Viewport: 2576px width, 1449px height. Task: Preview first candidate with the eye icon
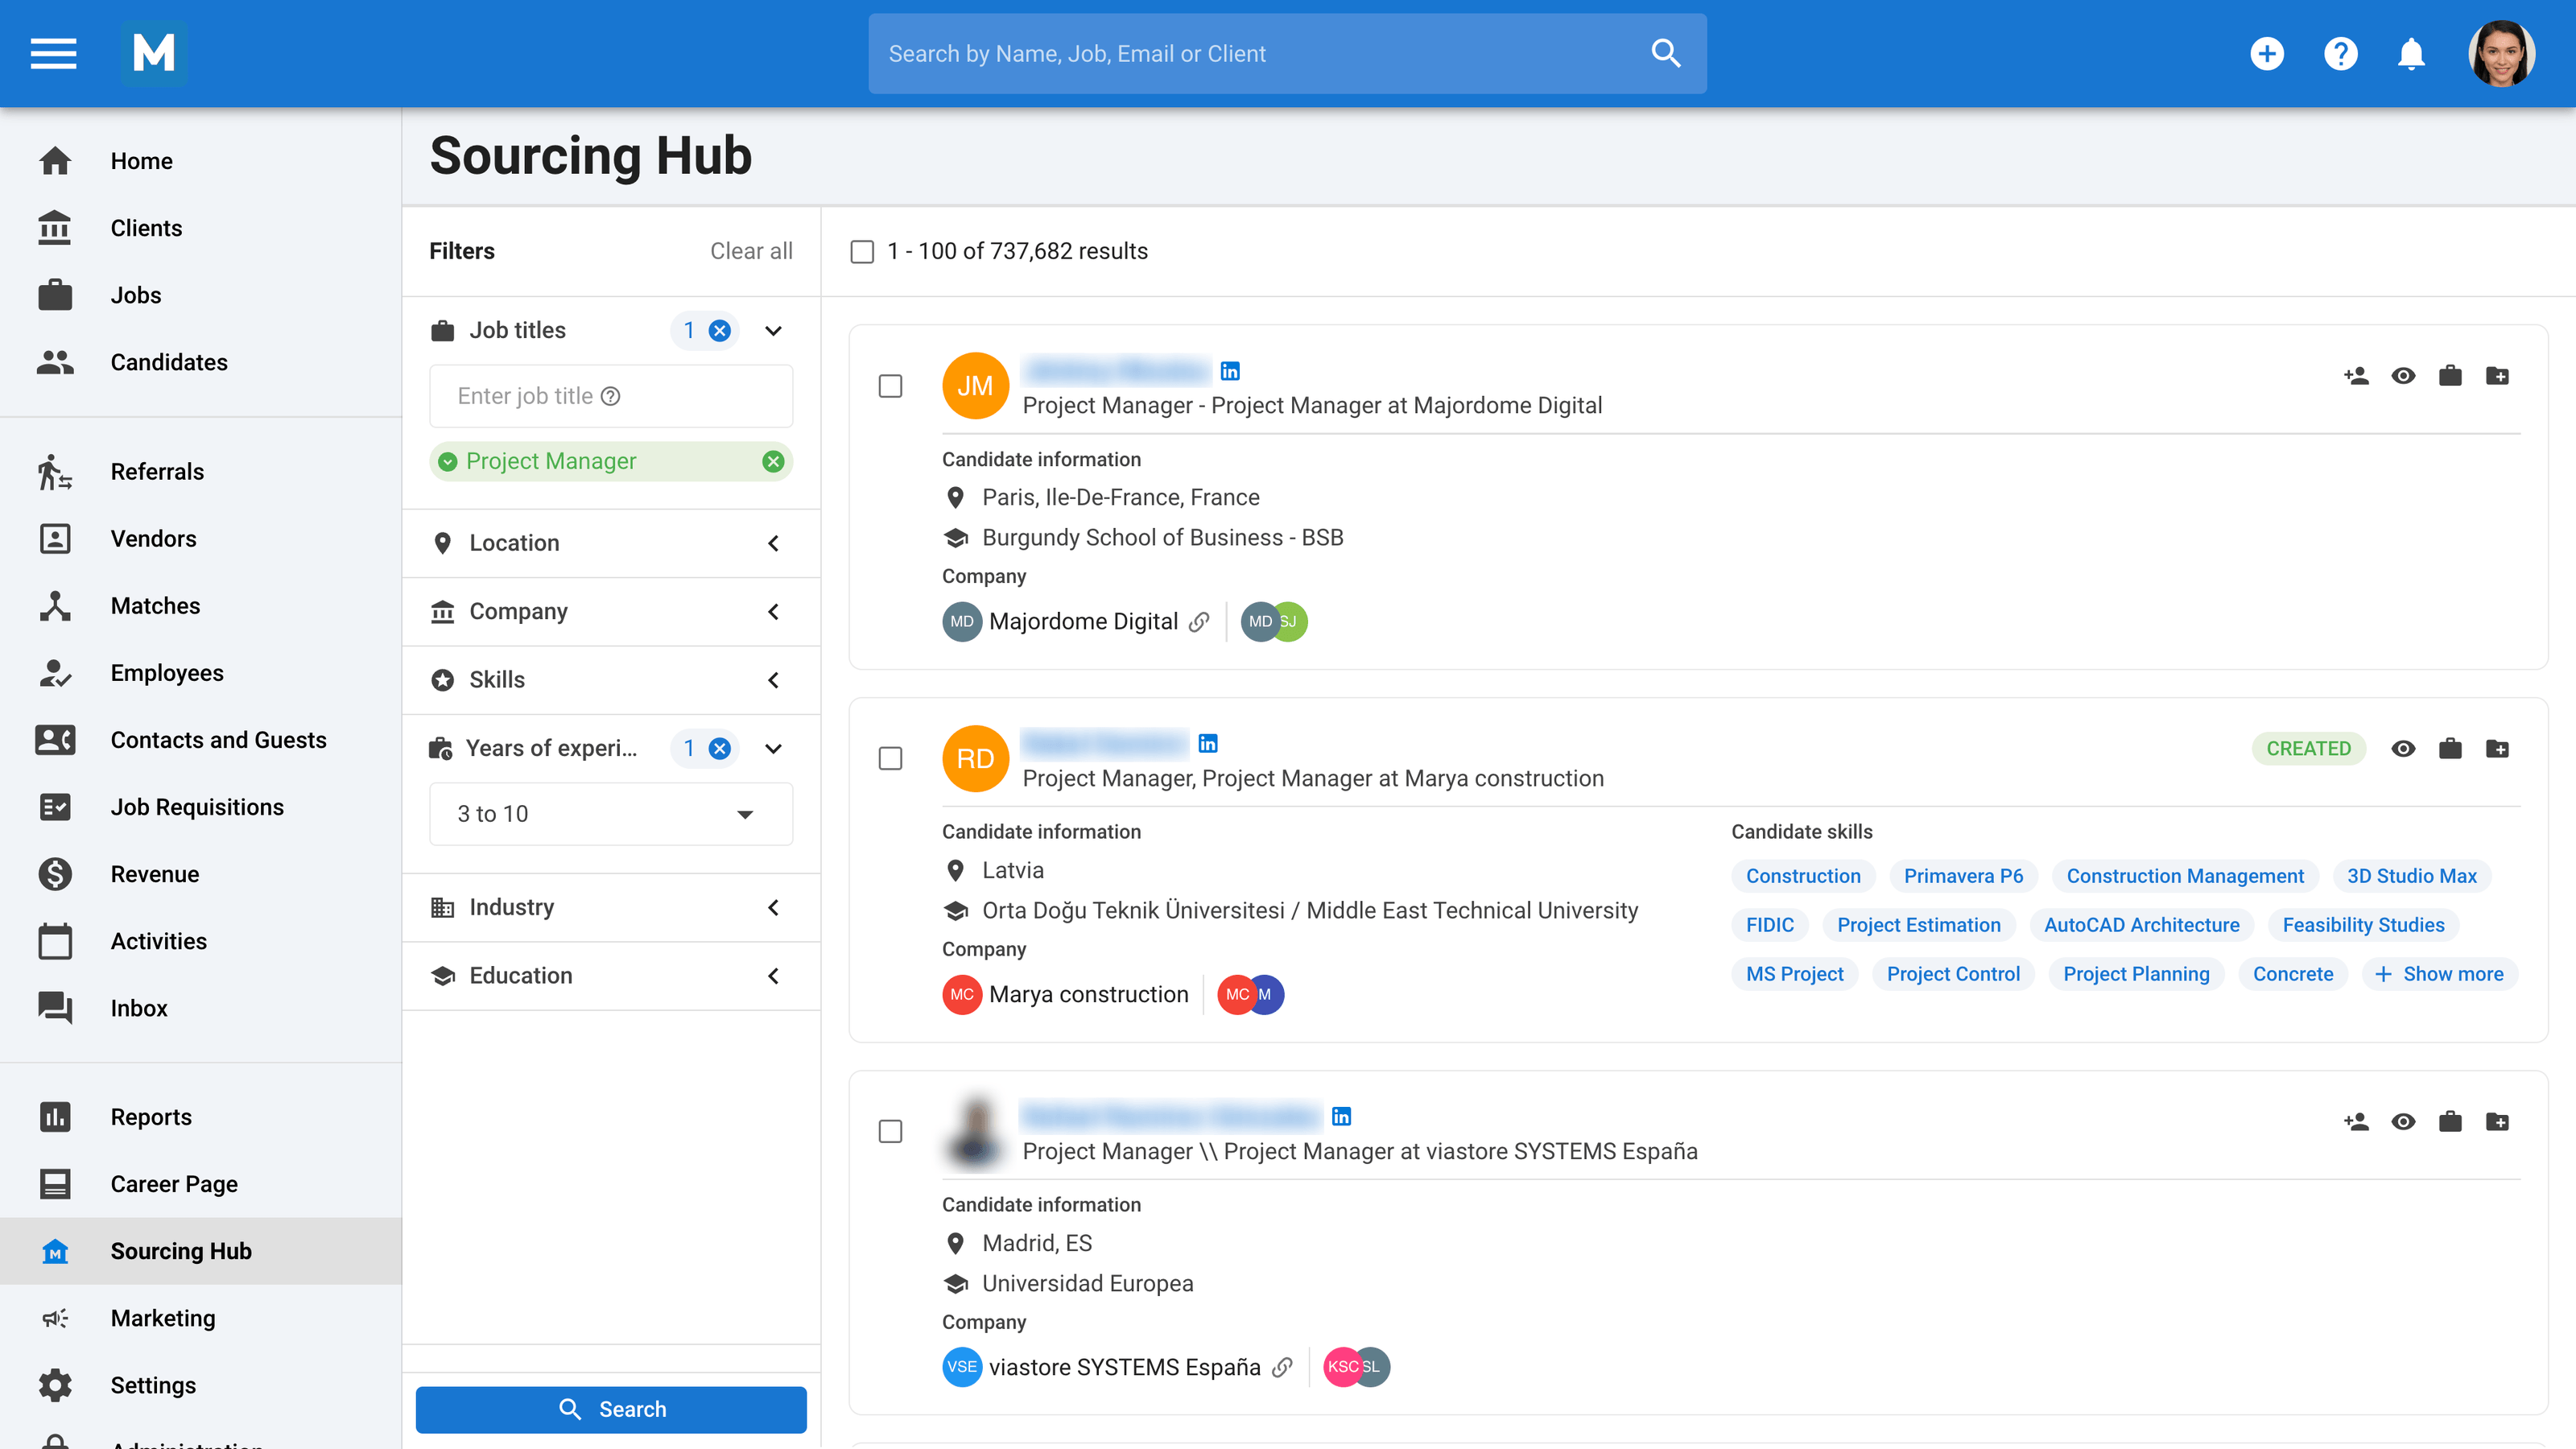(2404, 376)
